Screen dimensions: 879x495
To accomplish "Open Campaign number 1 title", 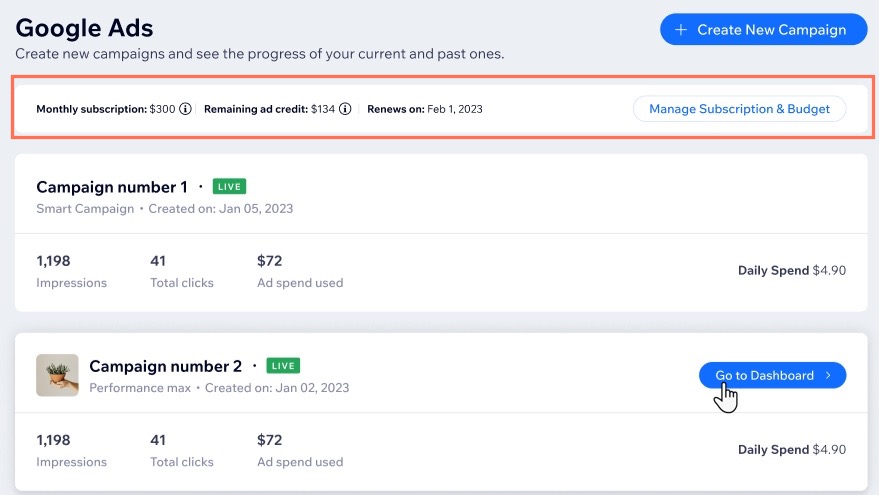I will click(x=112, y=187).
